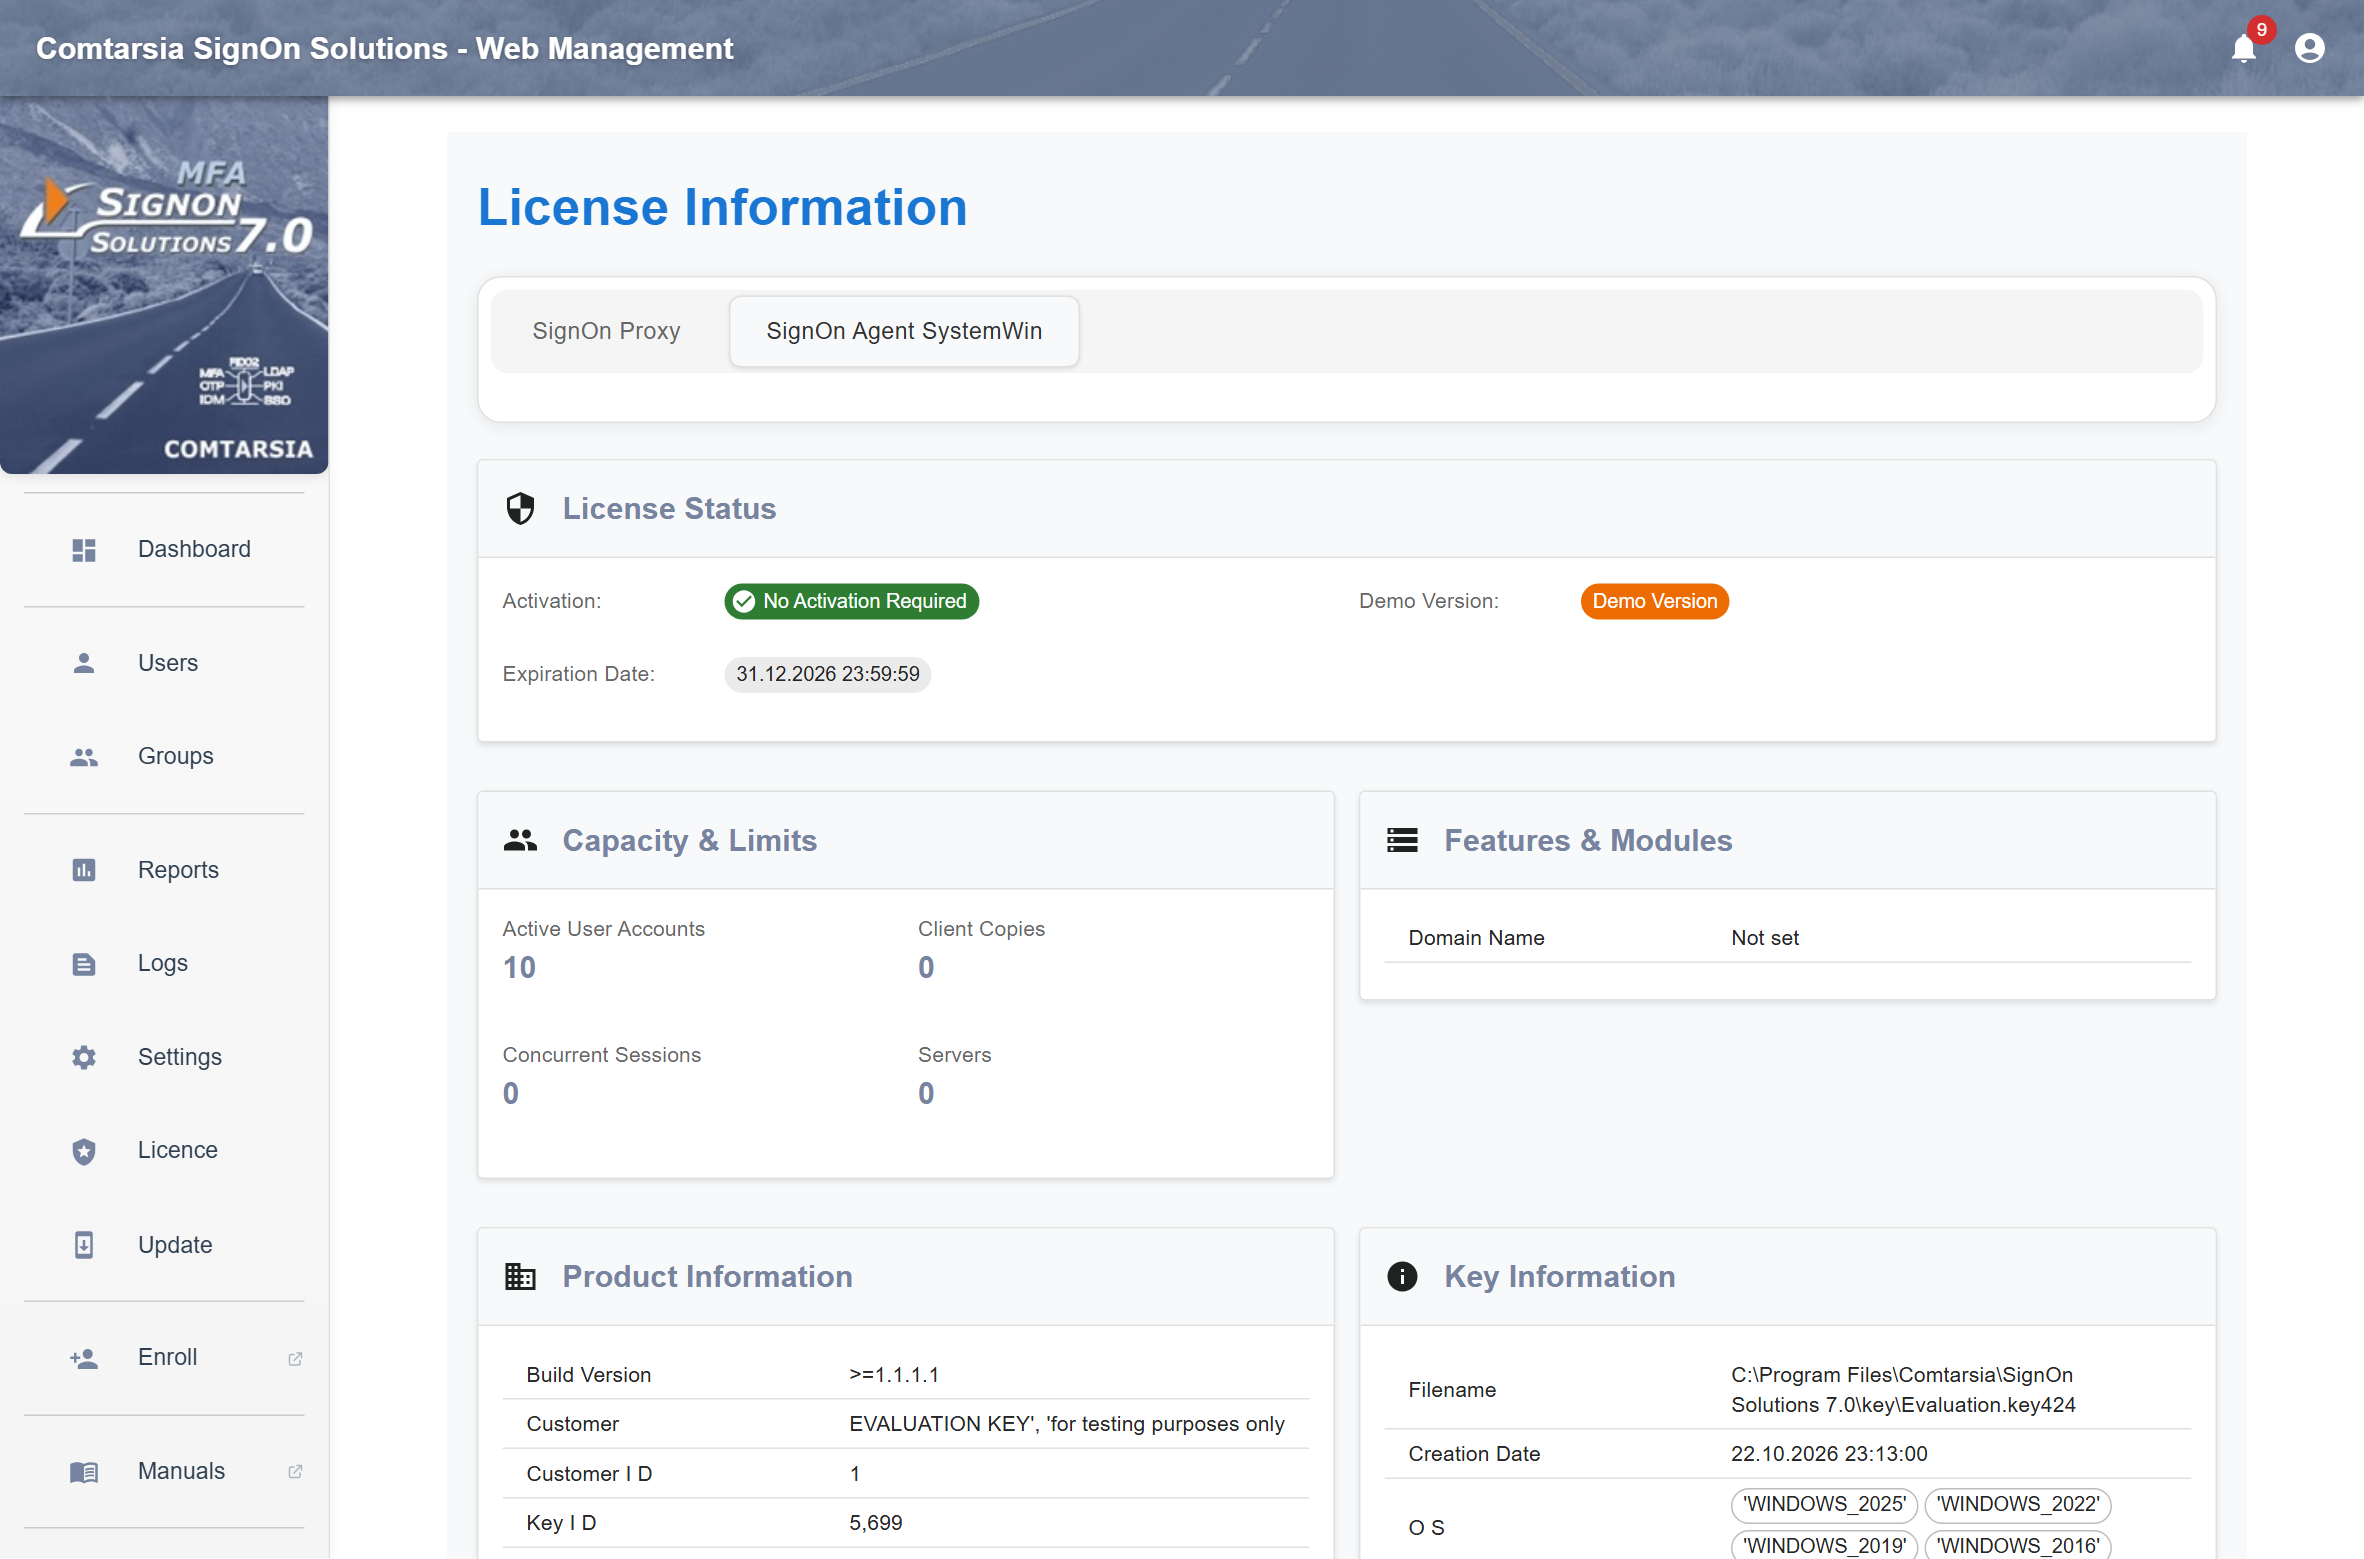Click the Users person icon
The height and width of the screenshot is (1559, 2364).
pyautogui.click(x=84, y=663)
